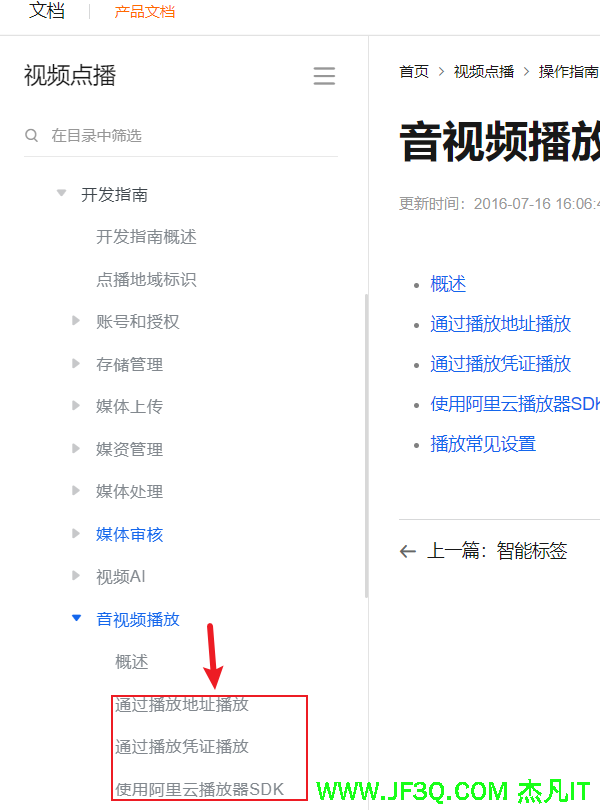
Task: Expand the 媒资管理 tree arrow
Action: tap(76, 449)
